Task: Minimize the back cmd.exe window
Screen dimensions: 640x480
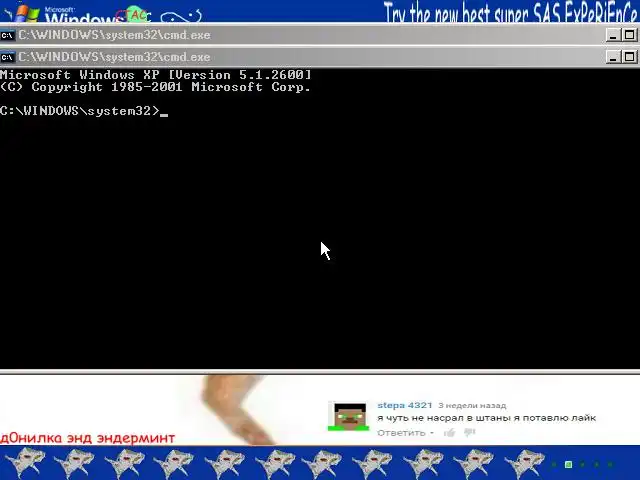Action: click(613, 35)
